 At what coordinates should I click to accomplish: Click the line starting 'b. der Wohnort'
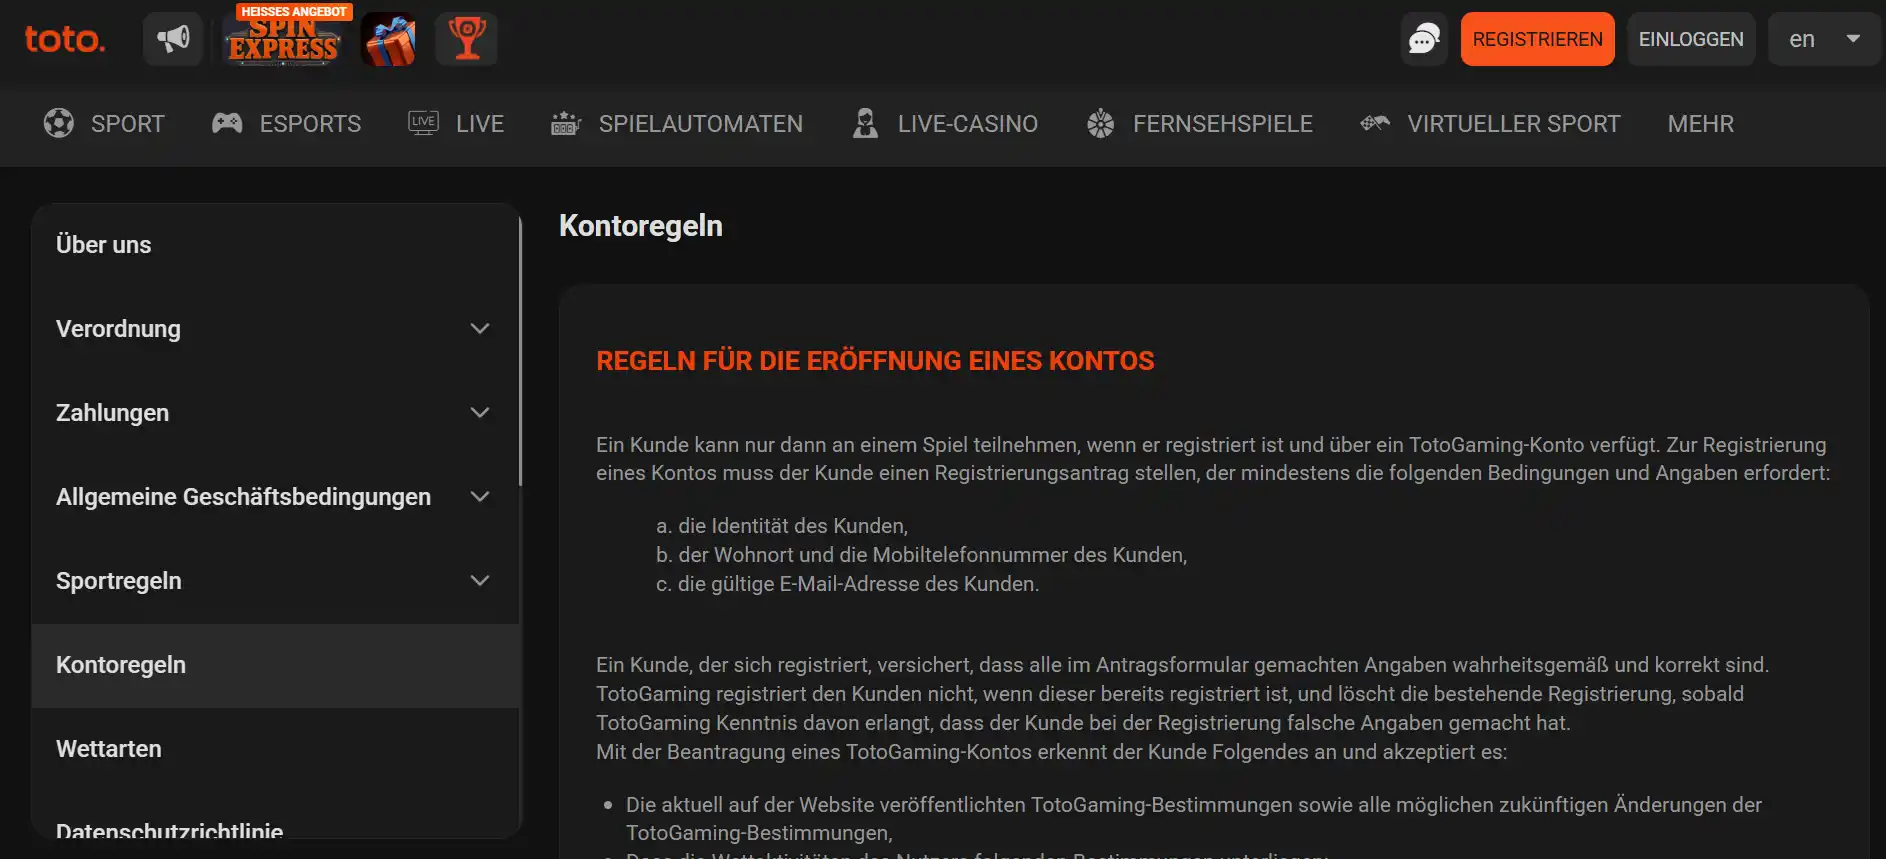(921, 555)
